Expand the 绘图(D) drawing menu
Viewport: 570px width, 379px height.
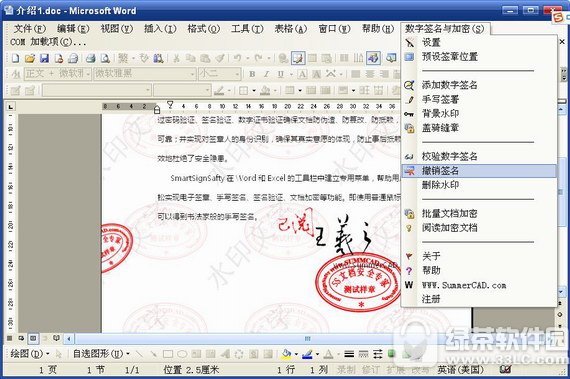tap(30, 354)
